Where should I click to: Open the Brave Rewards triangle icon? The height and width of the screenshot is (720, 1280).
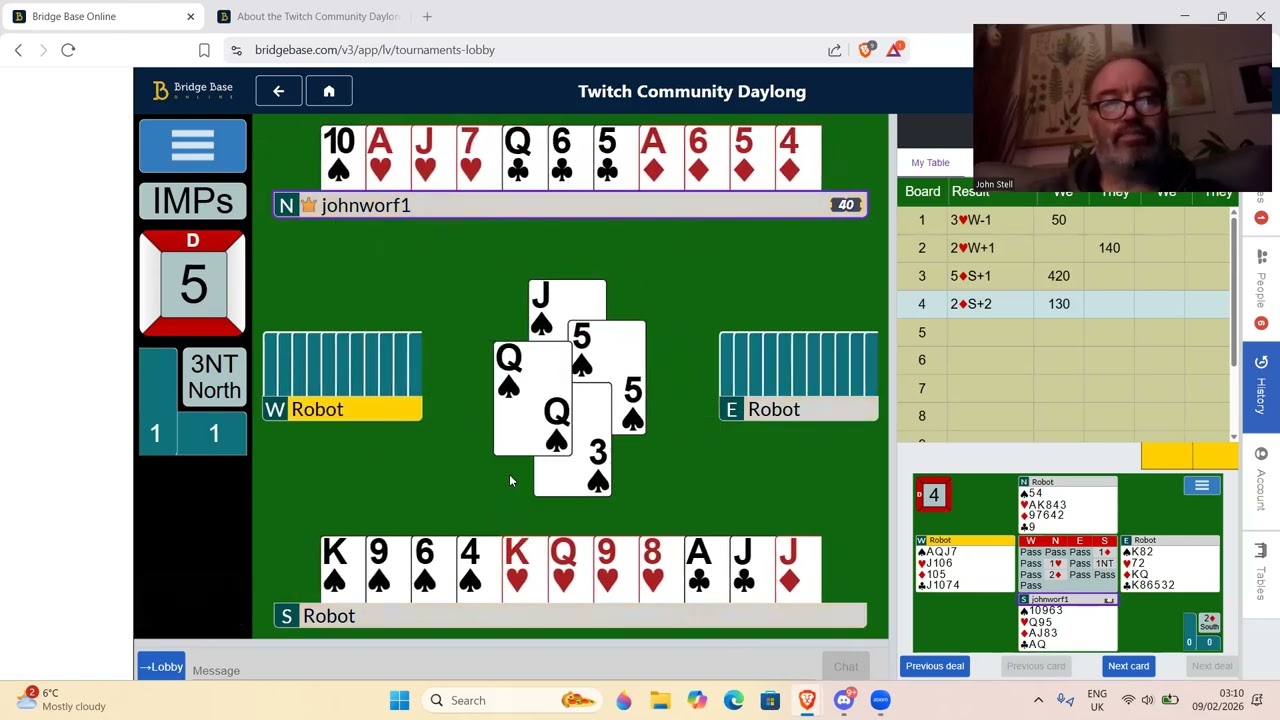tap(894, 50)
